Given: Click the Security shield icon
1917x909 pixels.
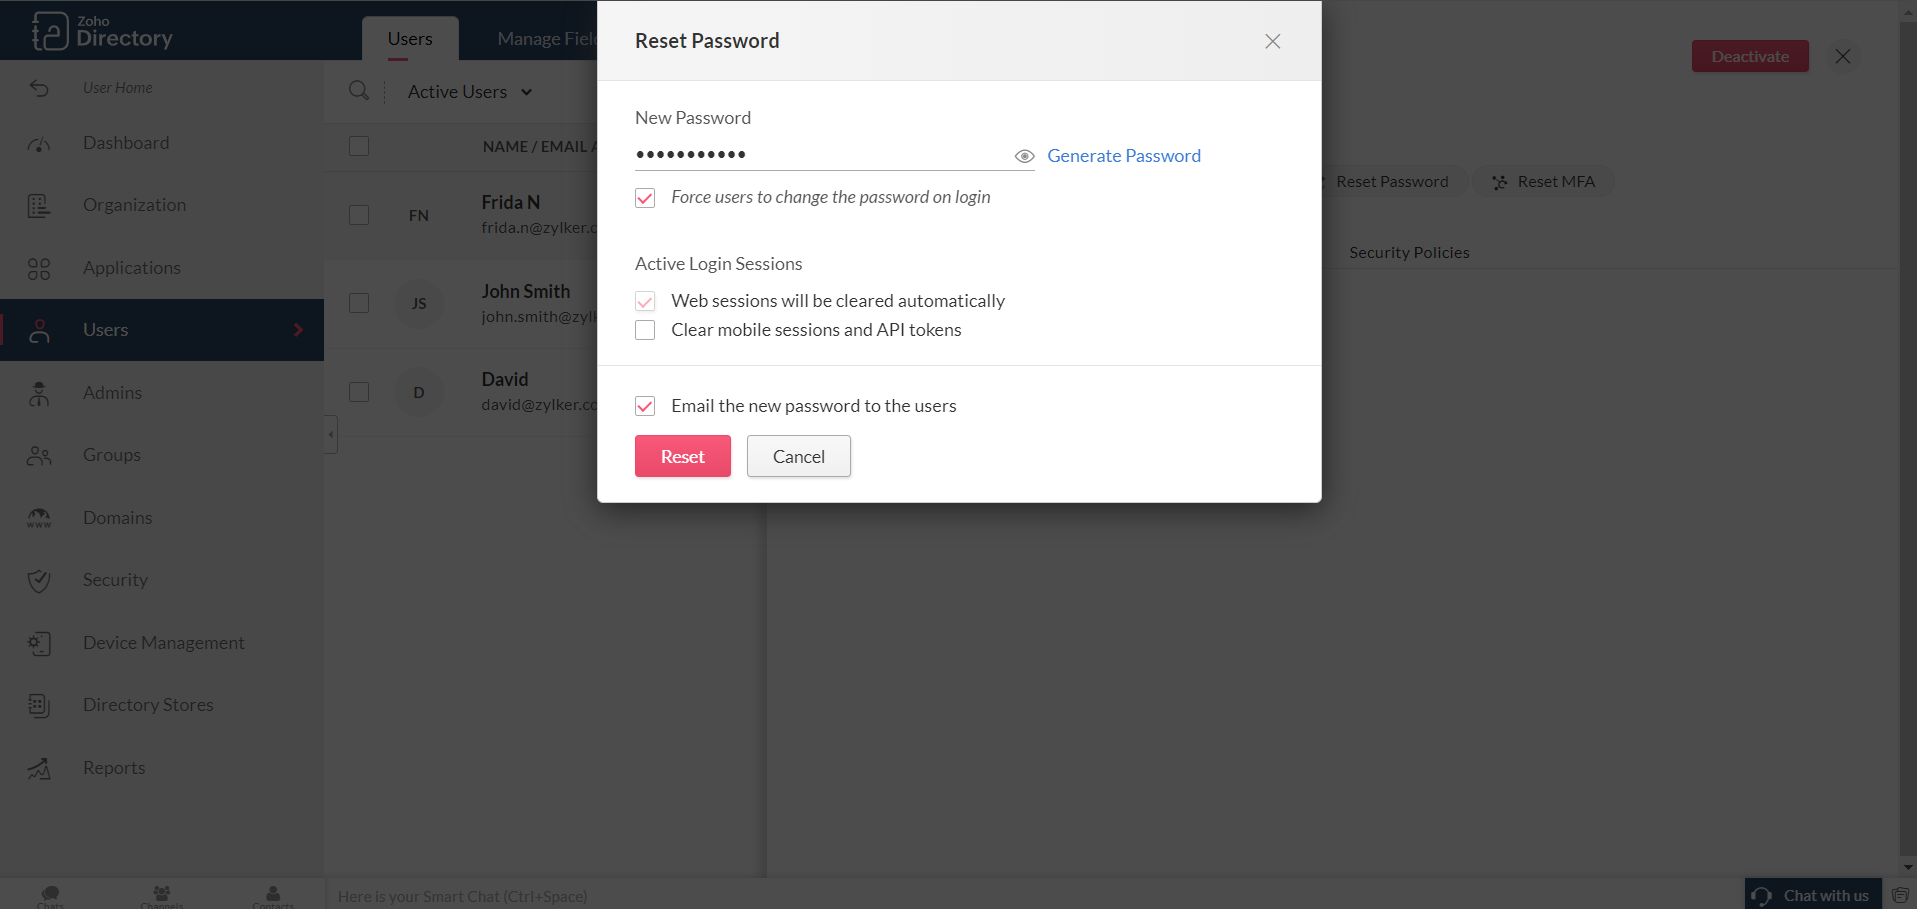Looking at the screenshot, I should click(x=39, y=581).
